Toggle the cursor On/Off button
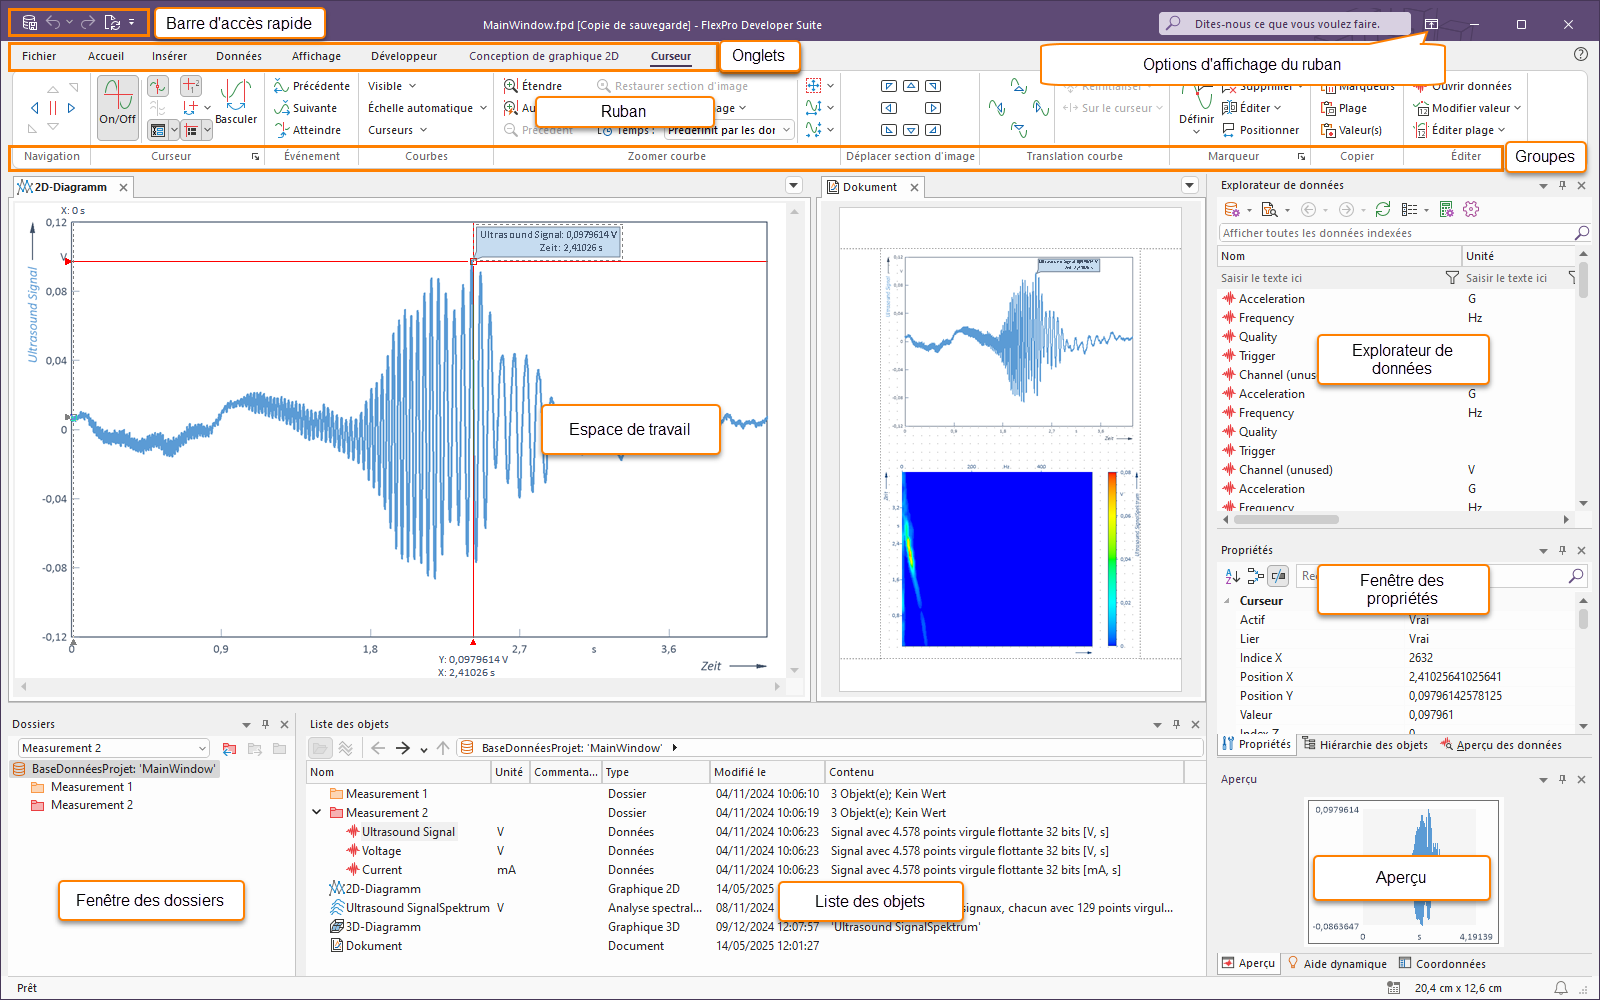The height and width of the screenshot is (1000, 1600). [x=118, y=104]
